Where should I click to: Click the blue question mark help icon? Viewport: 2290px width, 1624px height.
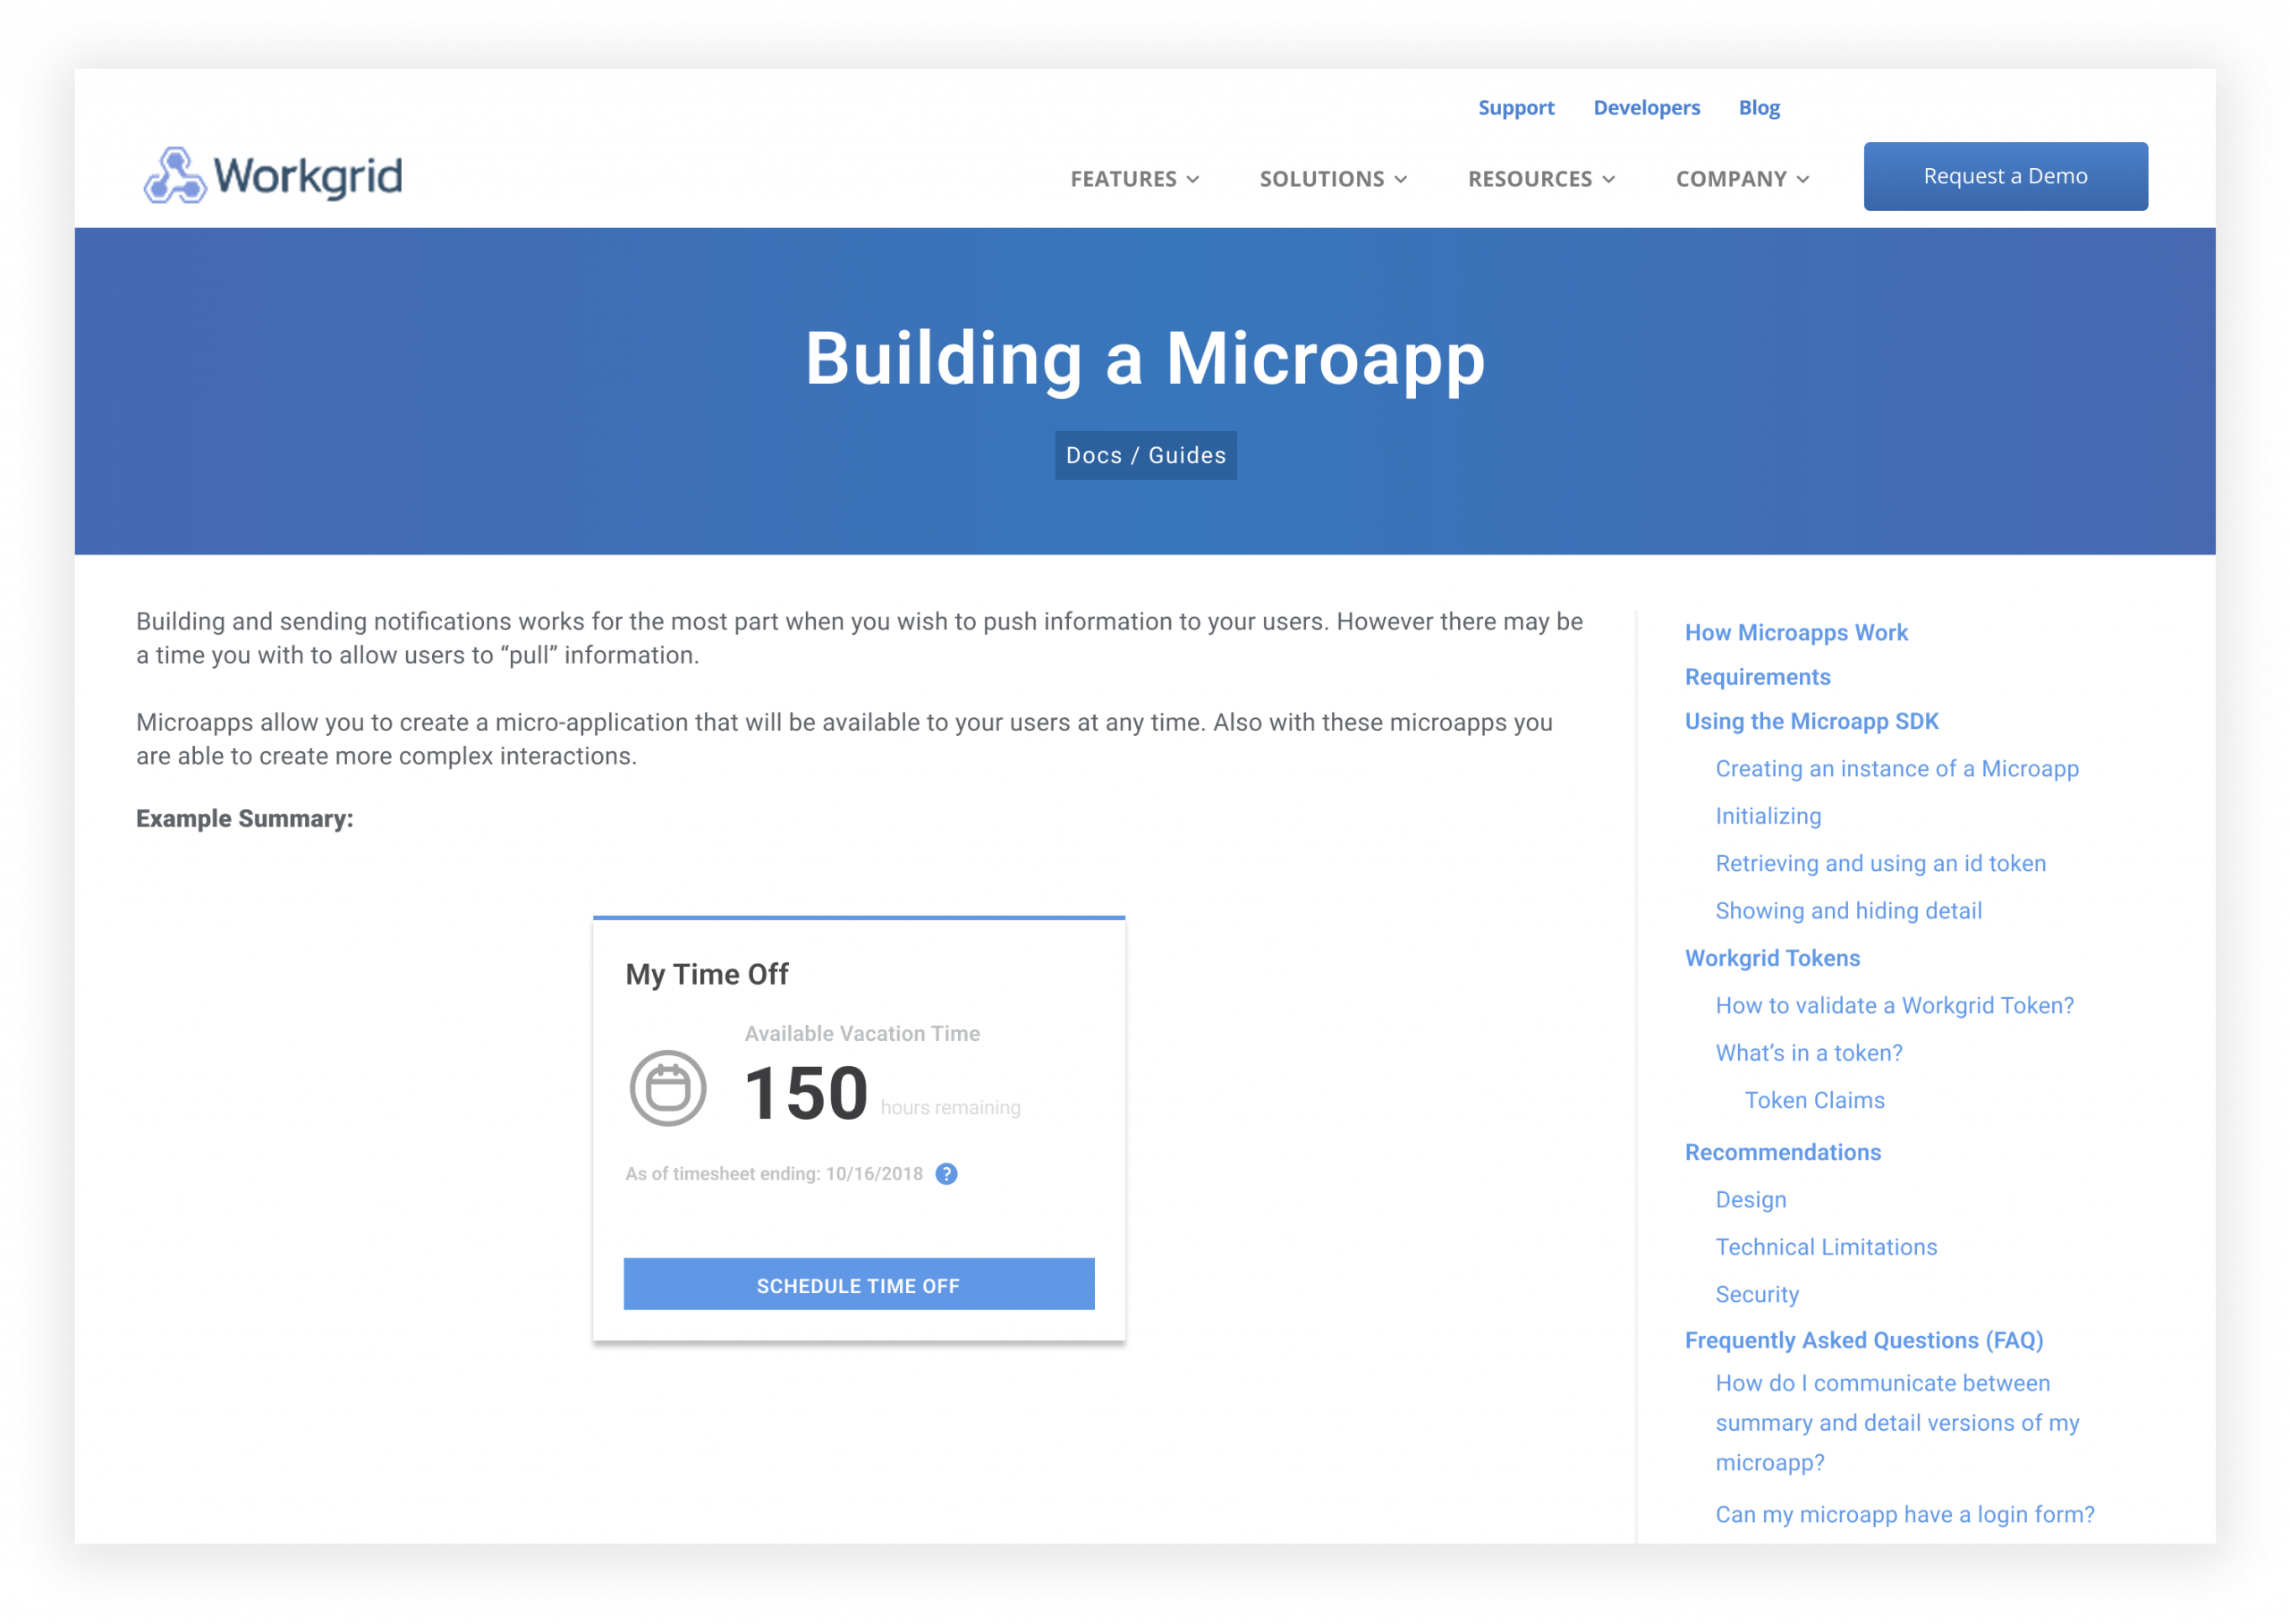[946, 1174]
